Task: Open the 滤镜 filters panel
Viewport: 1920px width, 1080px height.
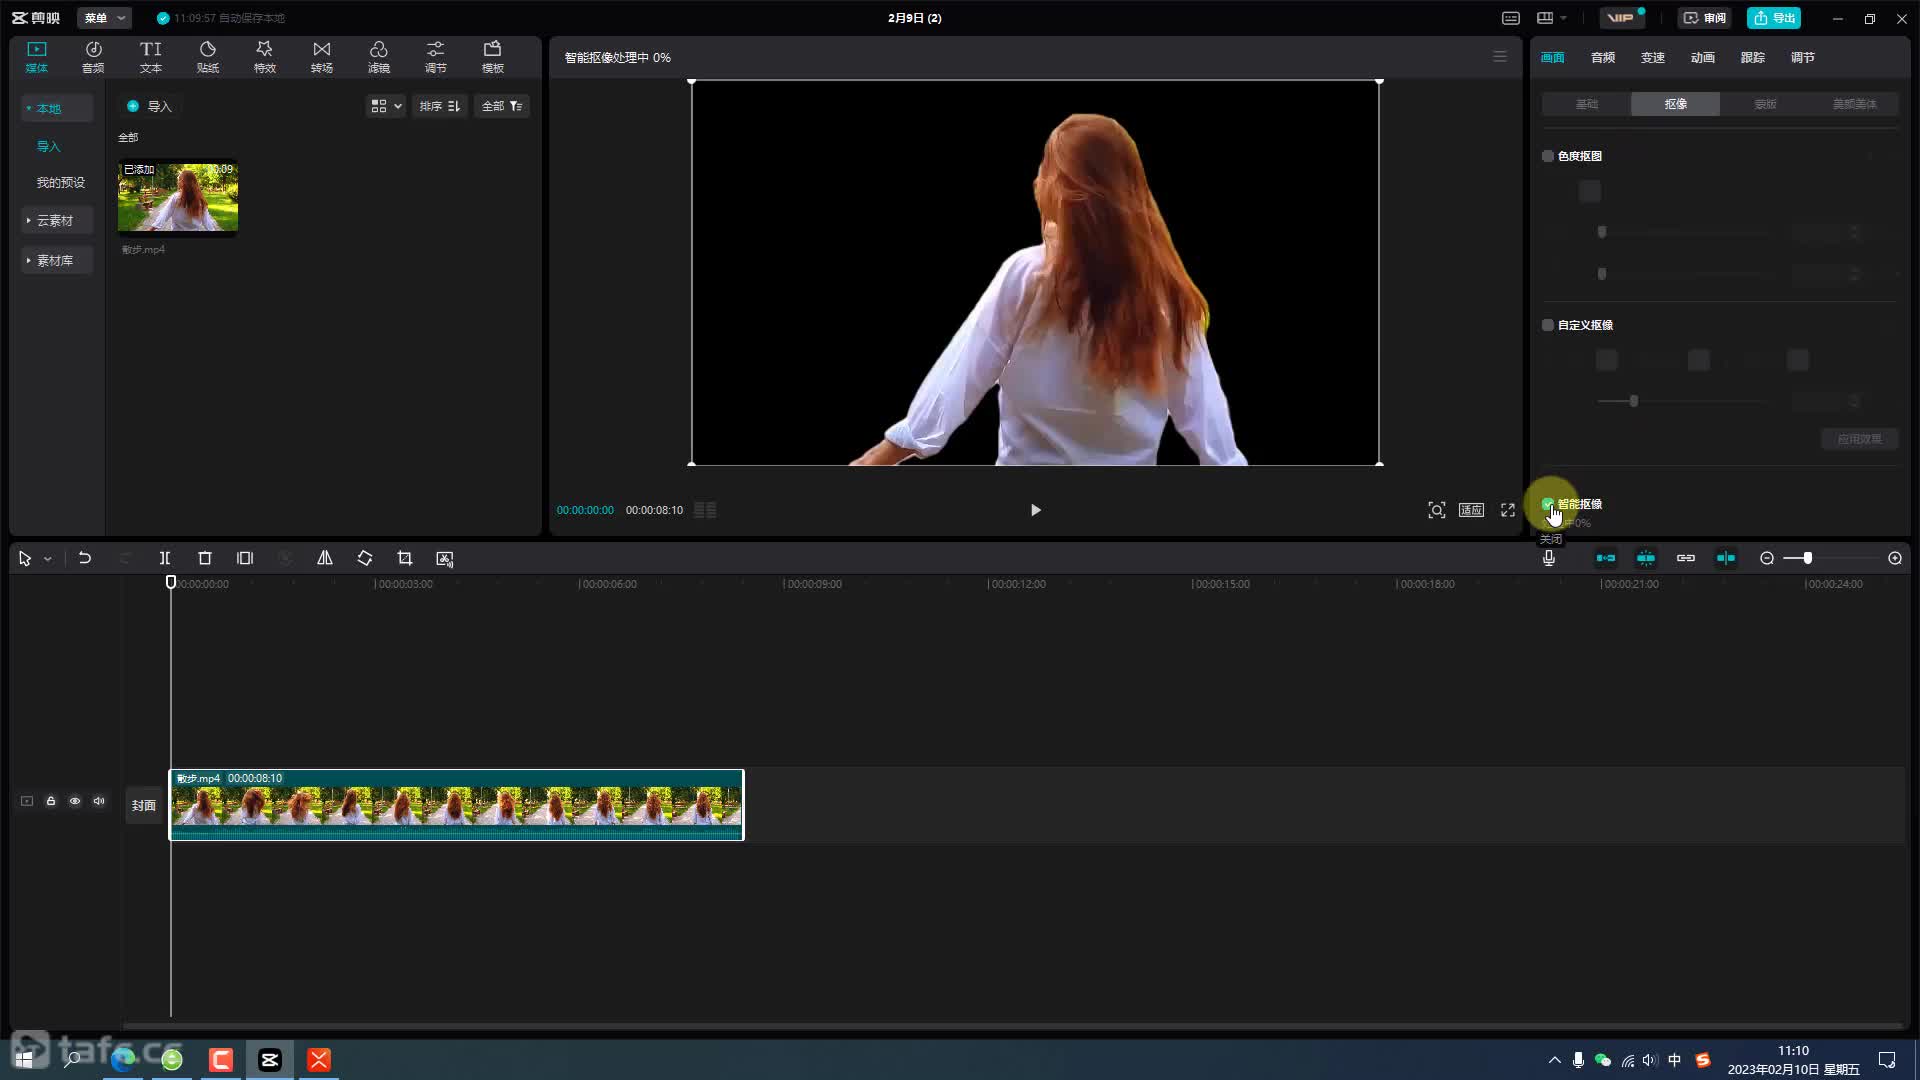Action: click(x=378, y=57)
